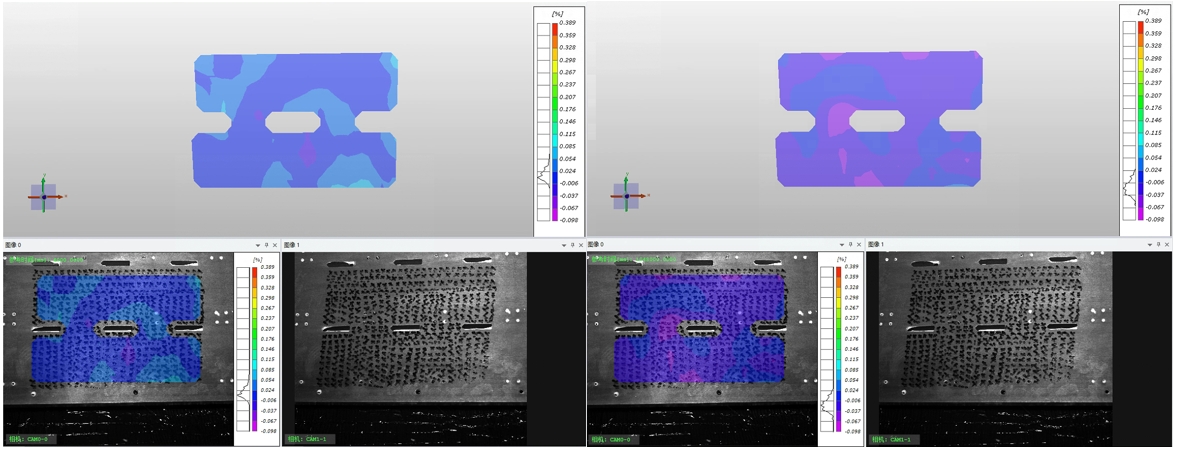Expand window options dropdown of first 图像 1 panel
This screenshot has height=450, width=1177.
pyautogui.click(x=564, y=245)
